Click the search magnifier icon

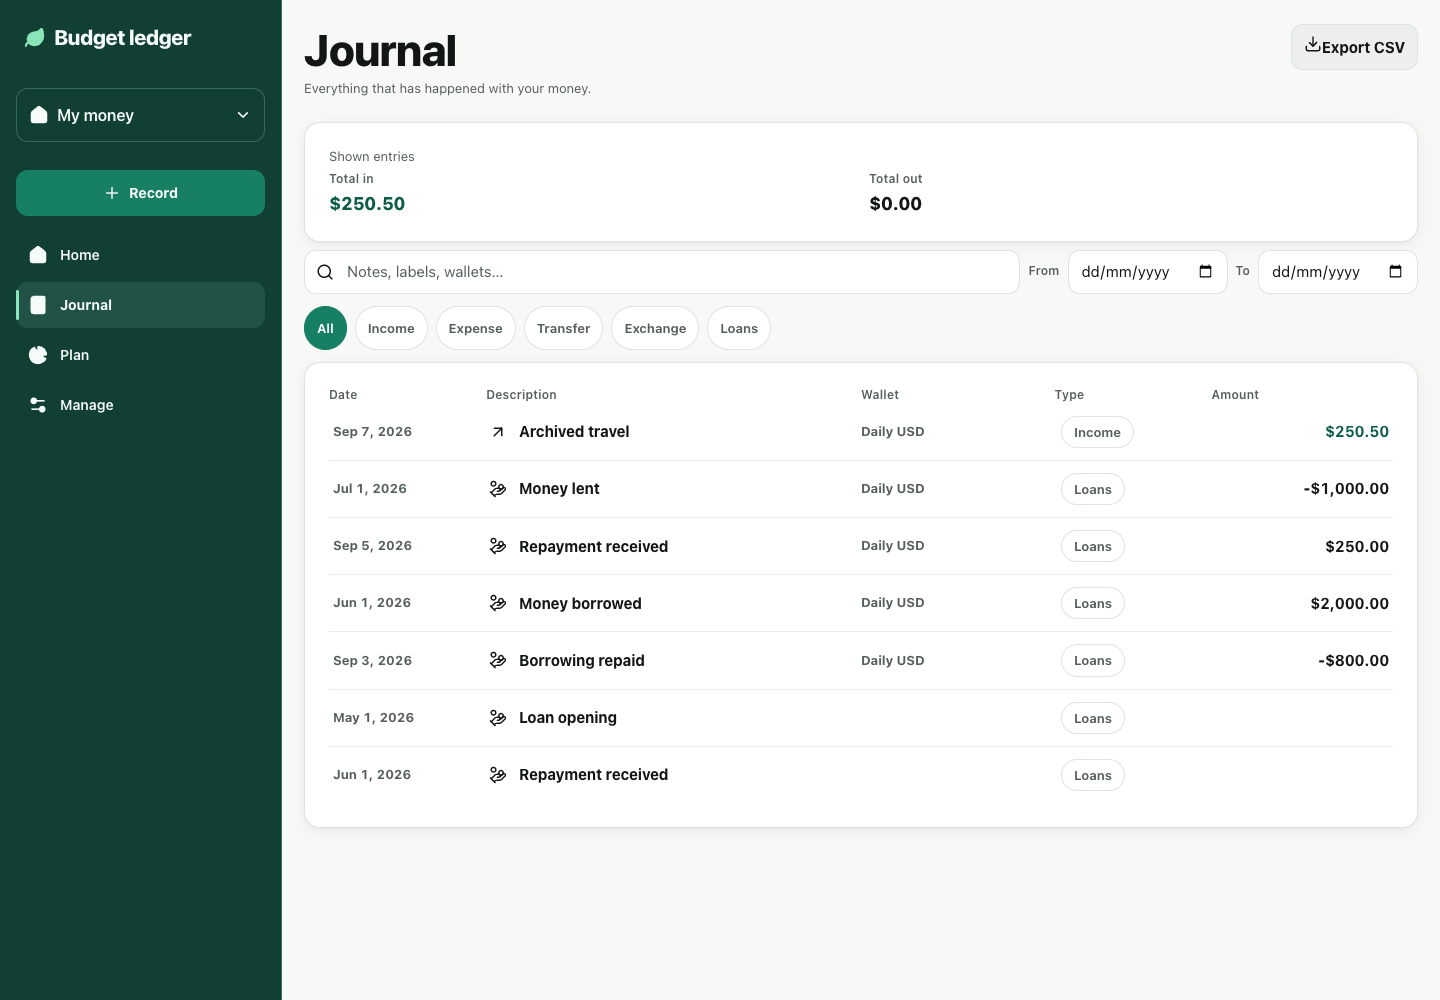pyautogui.click(x=325, y=272)
